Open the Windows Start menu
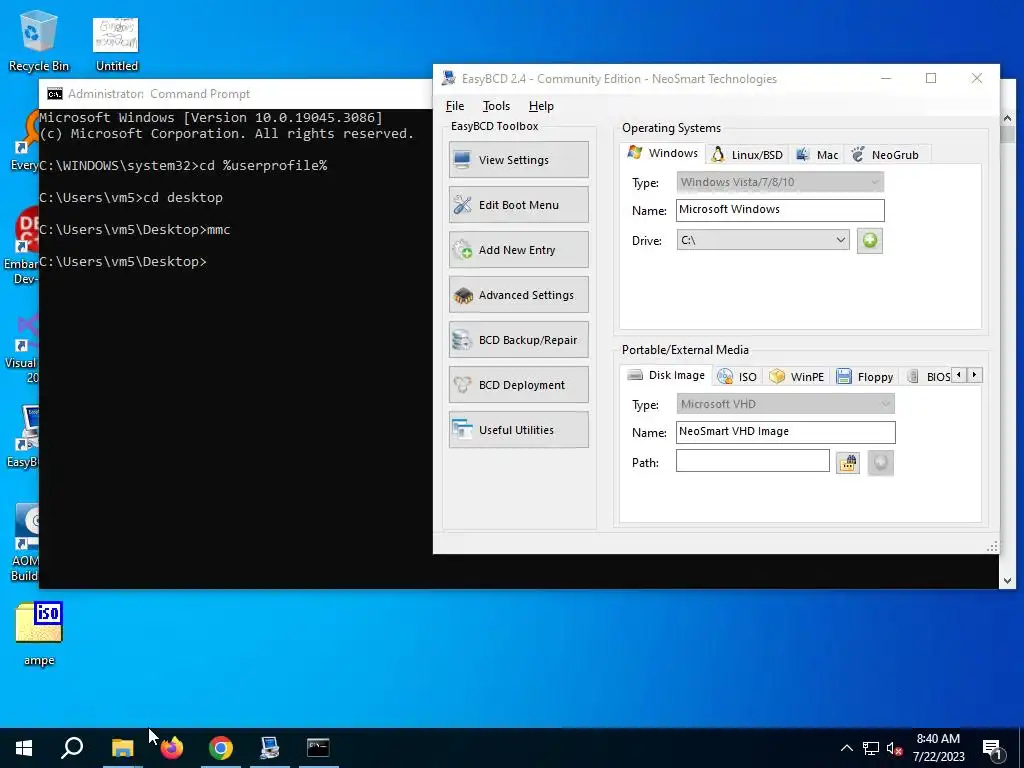 24,748
